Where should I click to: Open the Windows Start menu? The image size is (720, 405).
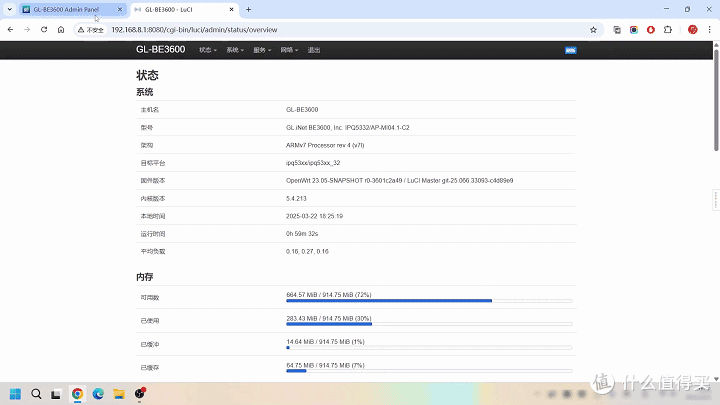click(15, 394)
